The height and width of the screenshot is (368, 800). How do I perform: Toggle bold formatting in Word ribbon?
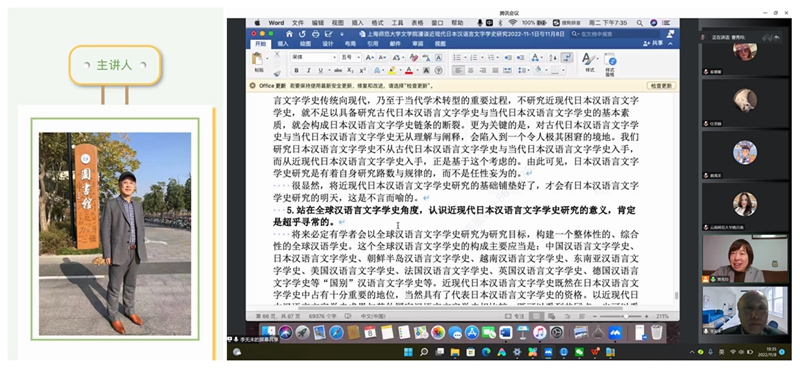(296, 70)
